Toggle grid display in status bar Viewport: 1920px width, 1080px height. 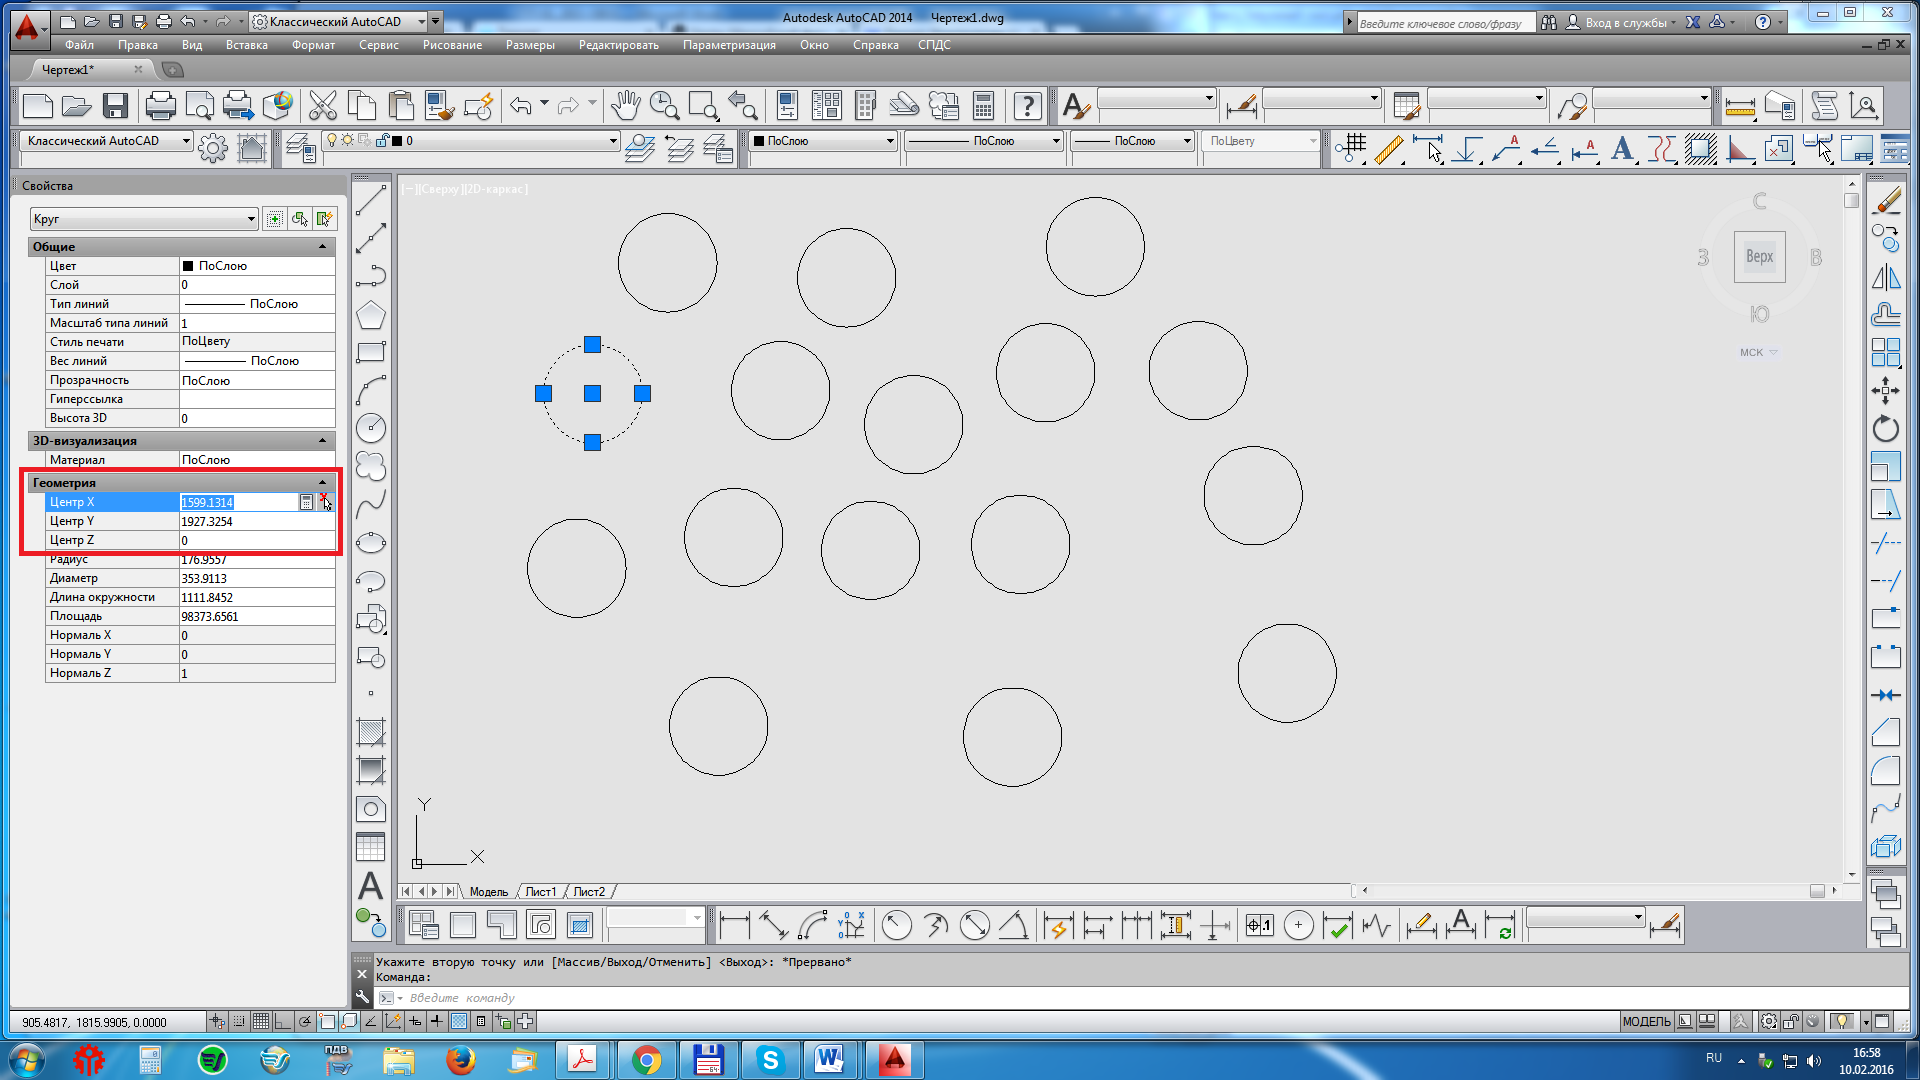pos(261,1021)
